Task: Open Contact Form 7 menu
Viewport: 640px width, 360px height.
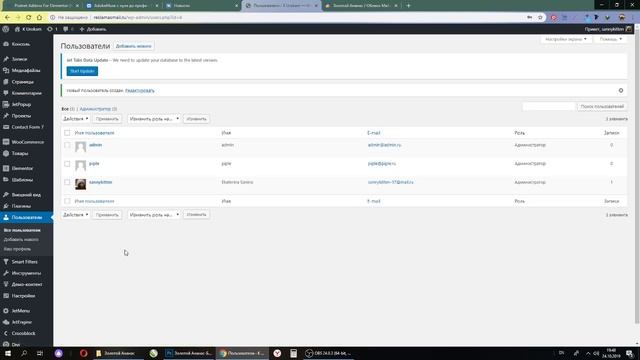Action: (x=26, y=127)
